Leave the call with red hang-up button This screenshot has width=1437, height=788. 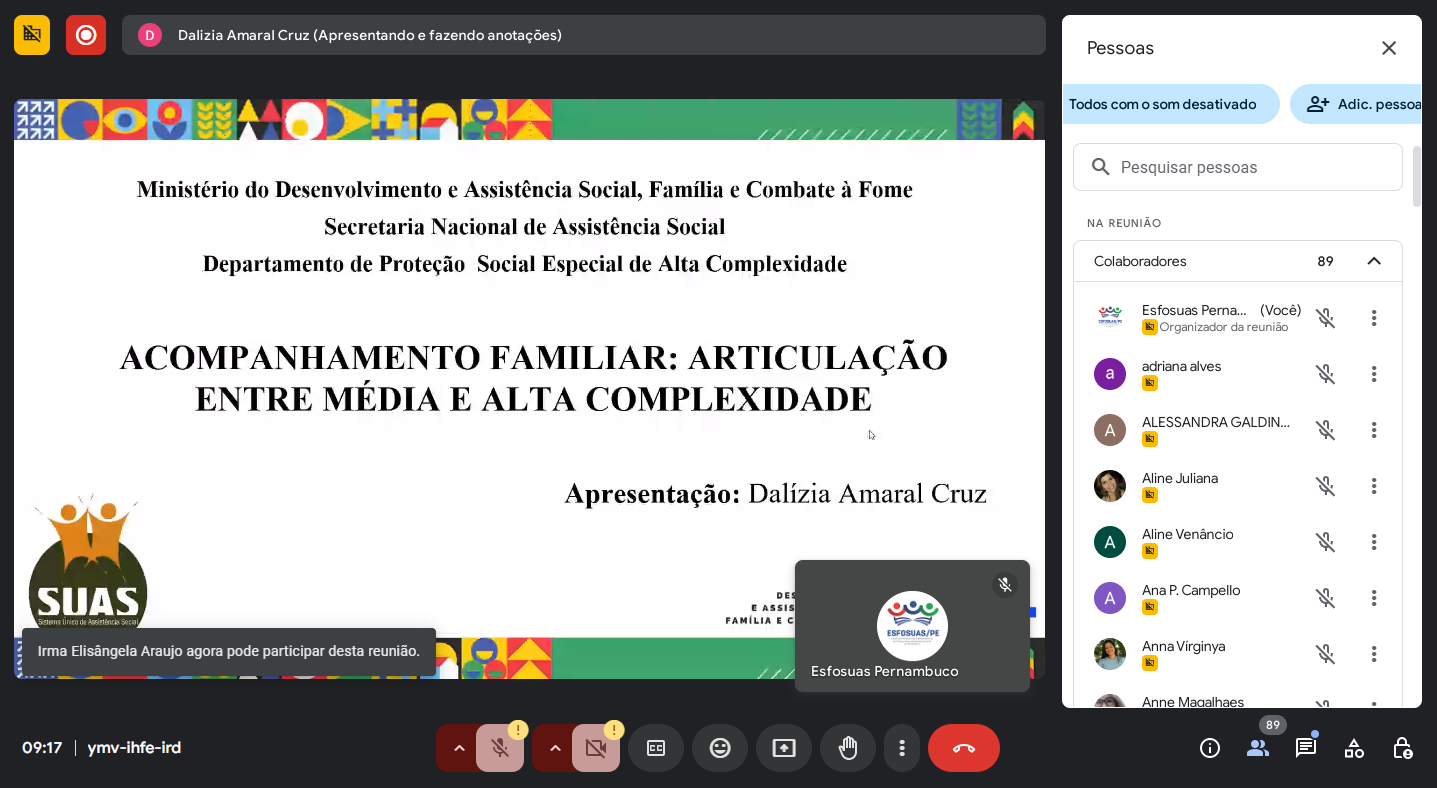pos(963,748)
